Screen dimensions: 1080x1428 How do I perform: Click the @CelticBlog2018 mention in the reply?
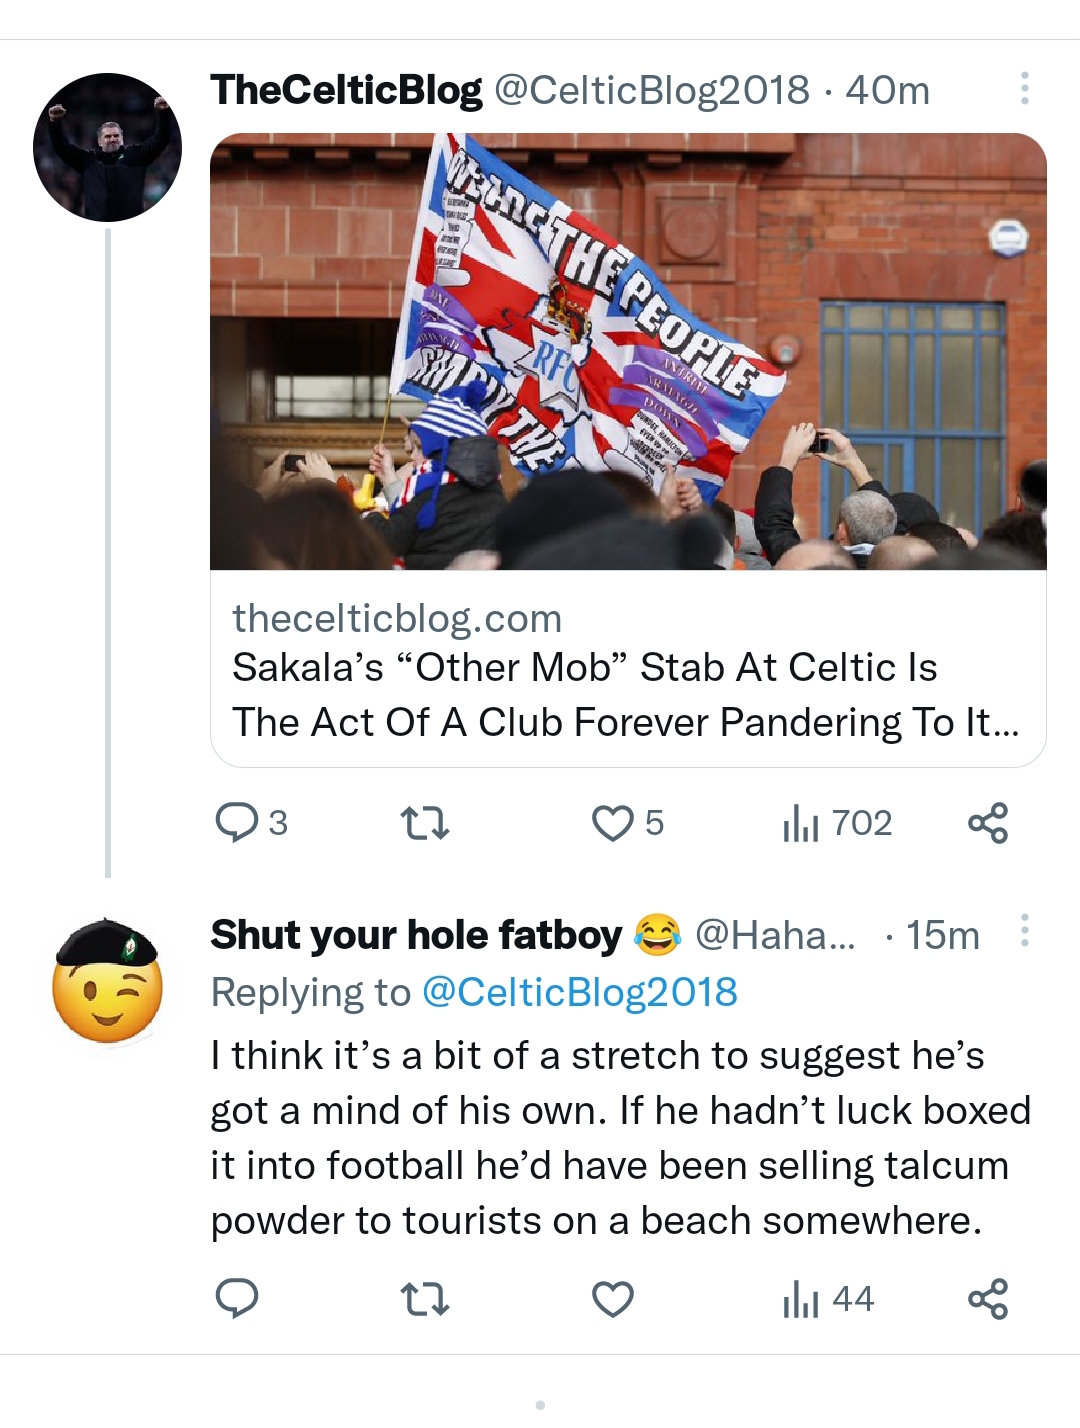click(579, 992)
